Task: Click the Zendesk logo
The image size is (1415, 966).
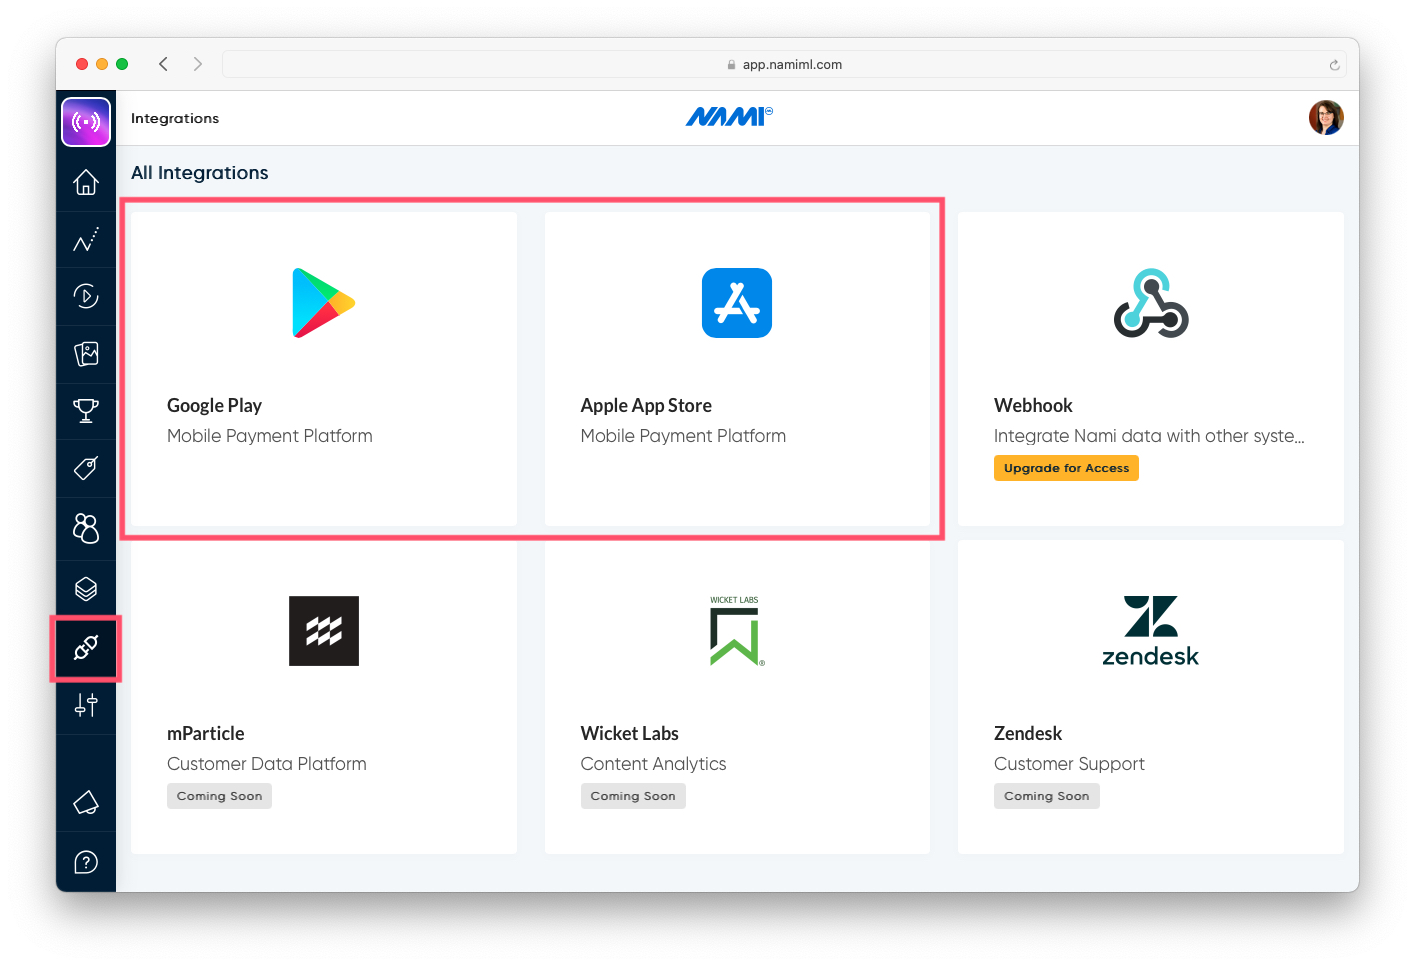Action: [x=1150, y=631]
